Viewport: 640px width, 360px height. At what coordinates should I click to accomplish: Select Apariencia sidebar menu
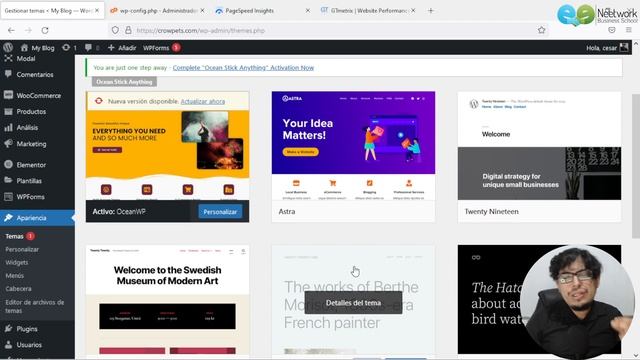coord(37,218)
